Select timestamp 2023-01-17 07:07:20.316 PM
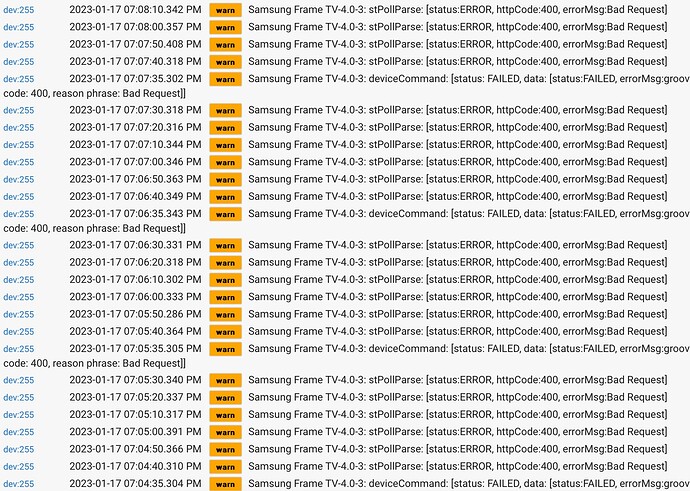This screenshot has height=491, width=690. pos(136,127)
